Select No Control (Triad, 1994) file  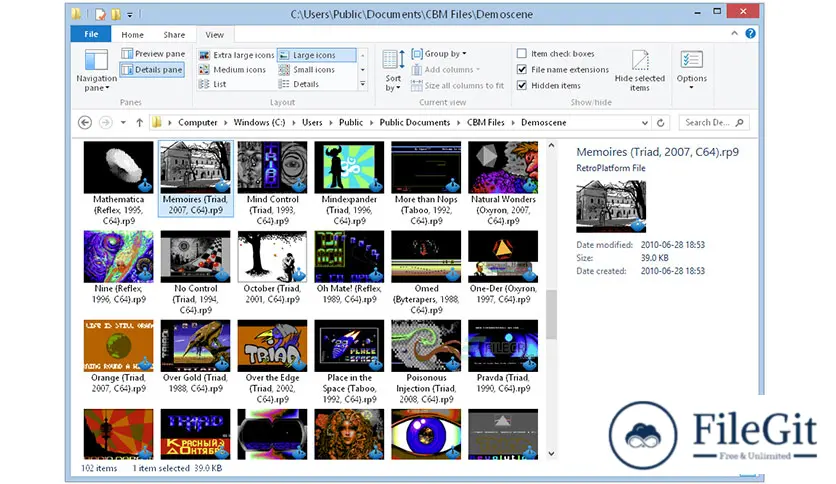pyautogui.click(x=195, y=273)
